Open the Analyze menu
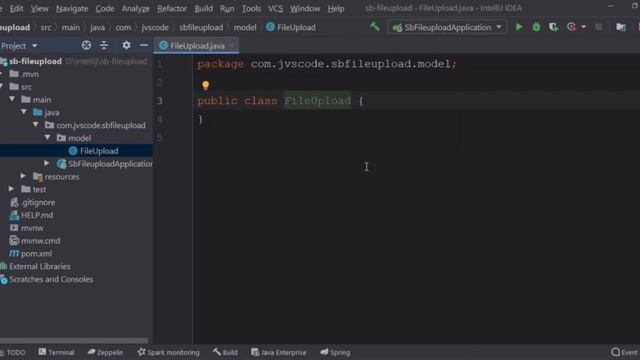 point(136,9)
